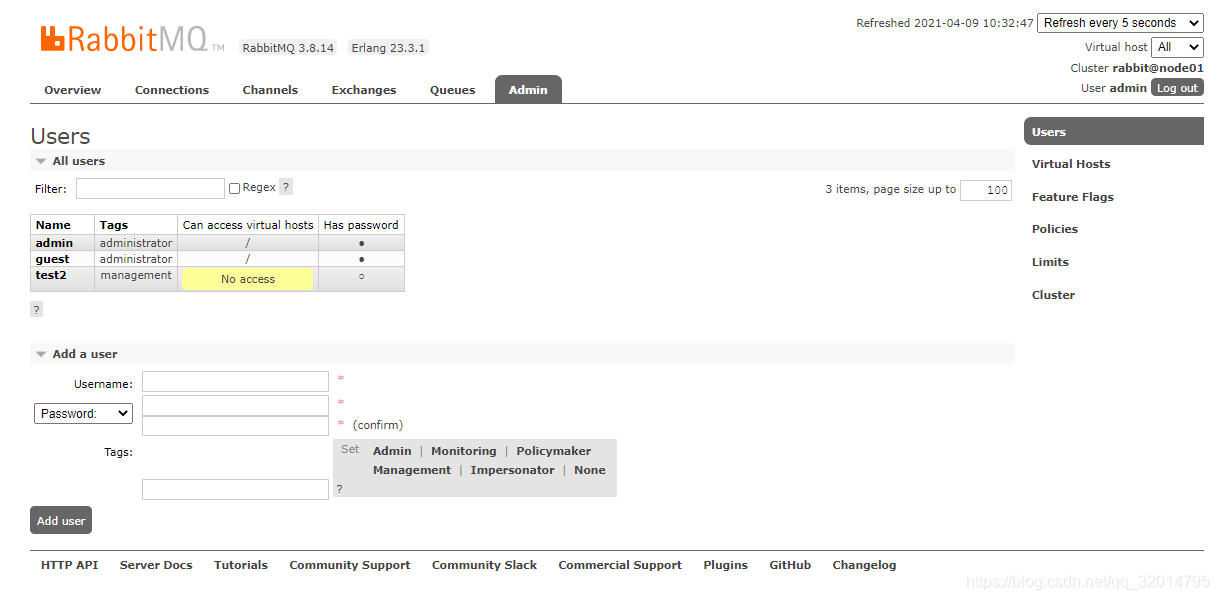The width and height of the screenshot is (1219, 600).
Task: Set the Admin tag
Action: click(x=392, y=451)
